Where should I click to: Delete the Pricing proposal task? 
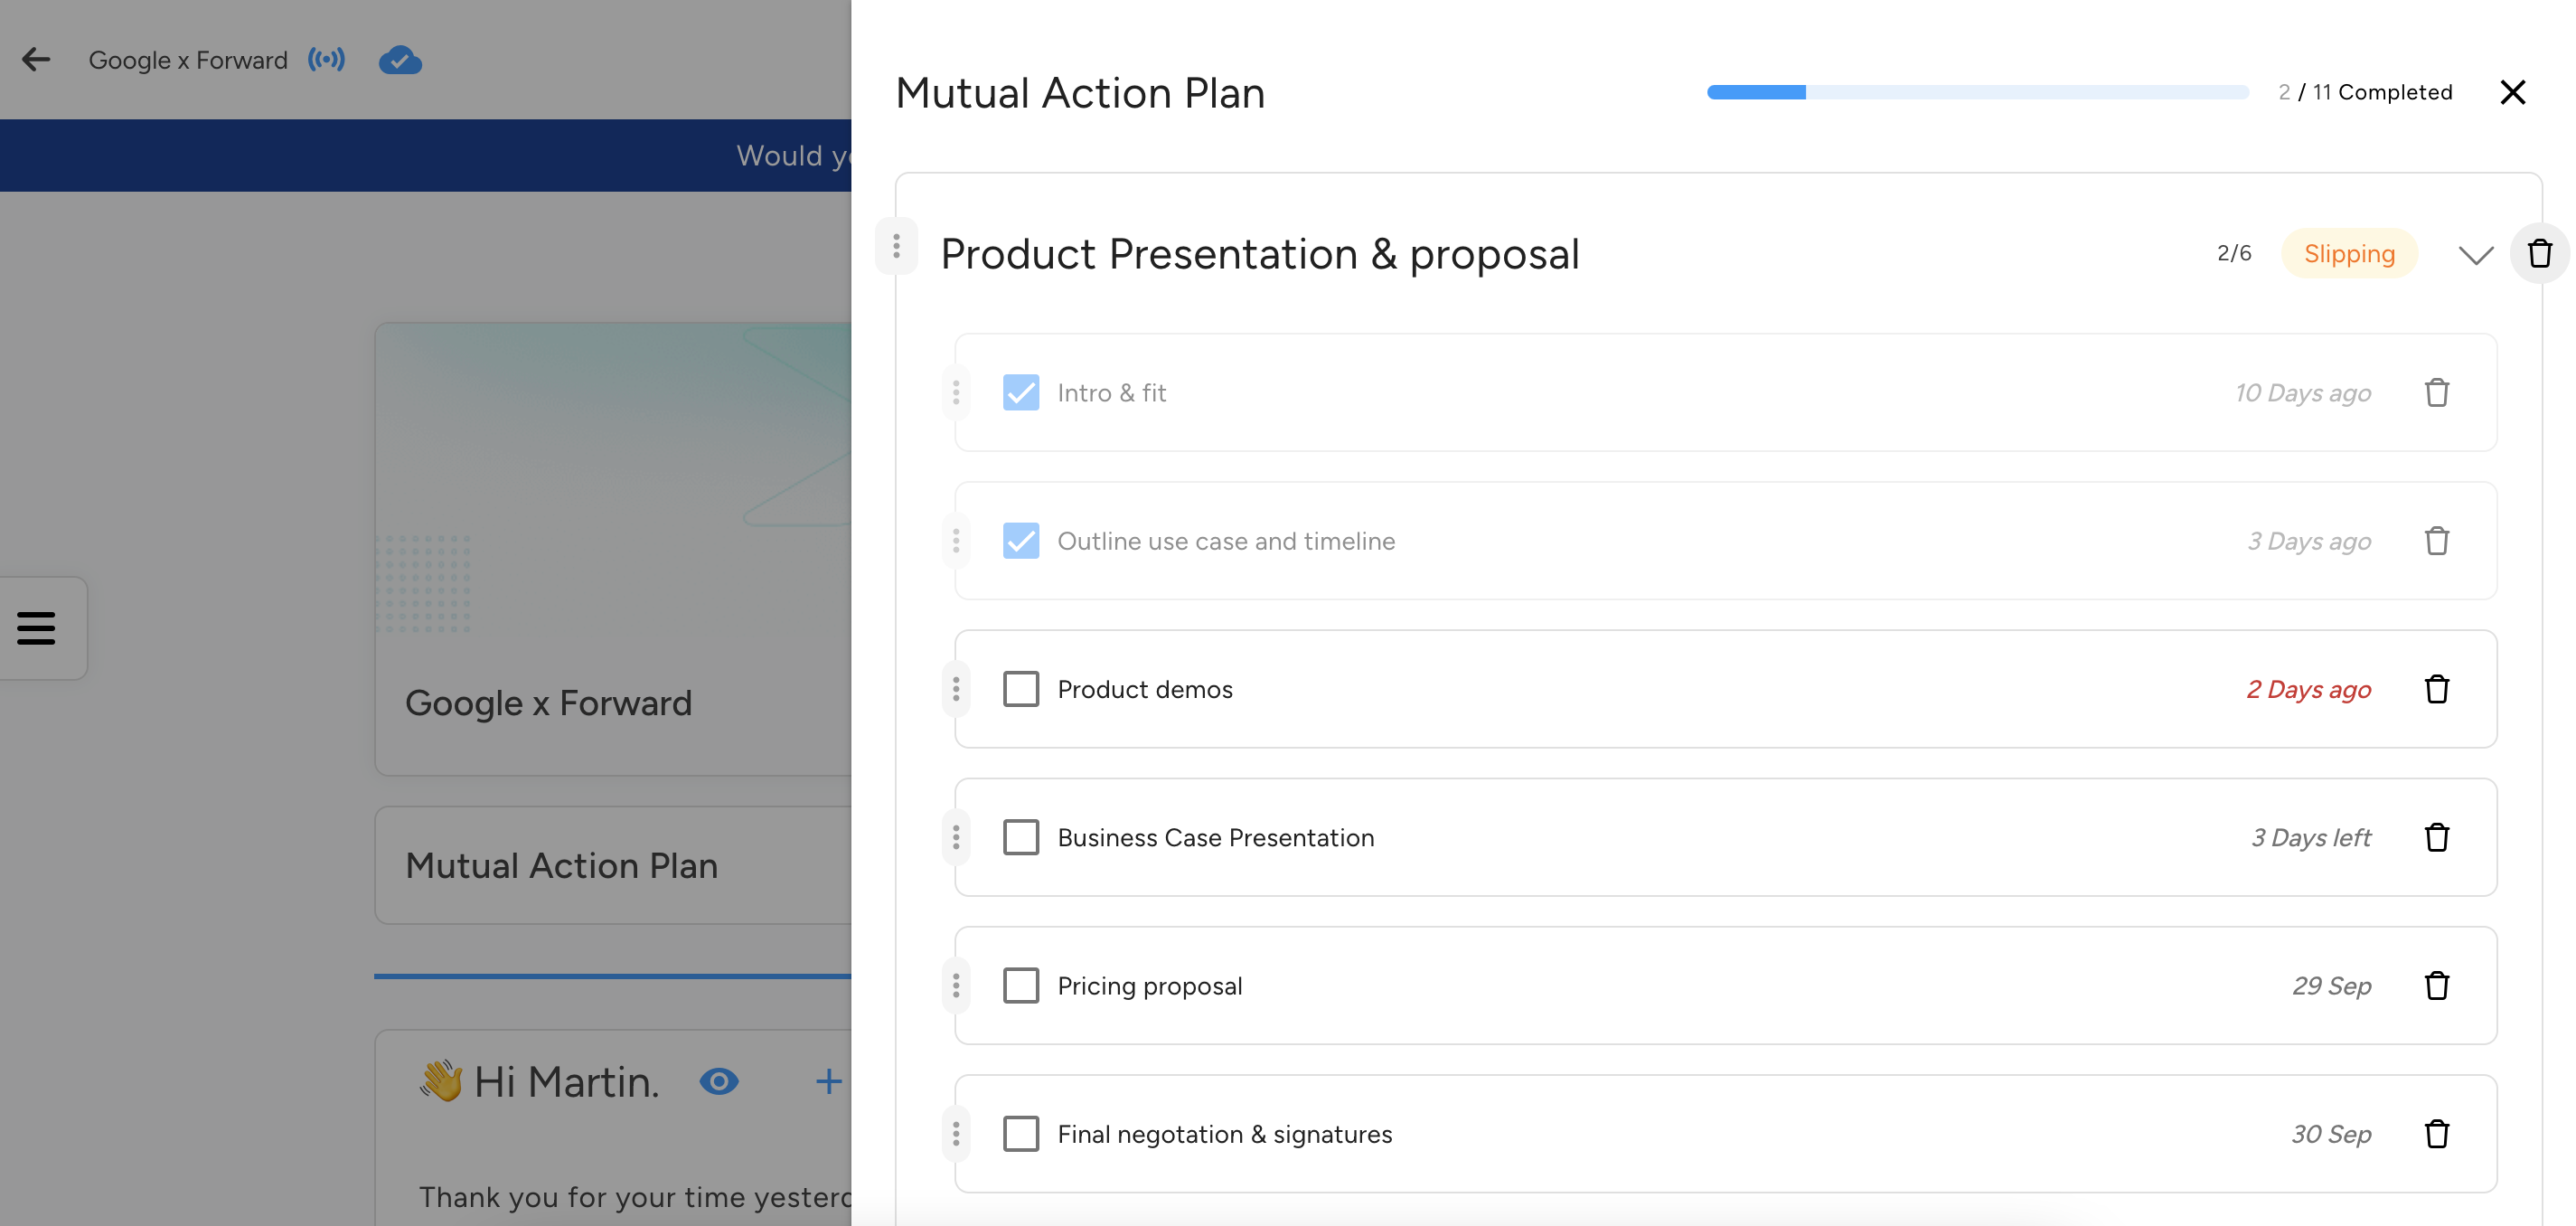tap(2437, 985)
